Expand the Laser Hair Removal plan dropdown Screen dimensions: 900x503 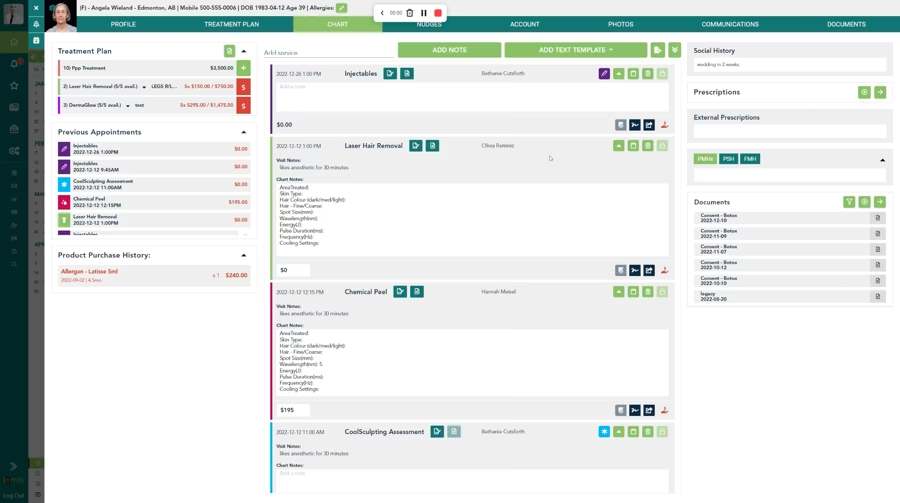pyautogui.click(x=144, y=87)
